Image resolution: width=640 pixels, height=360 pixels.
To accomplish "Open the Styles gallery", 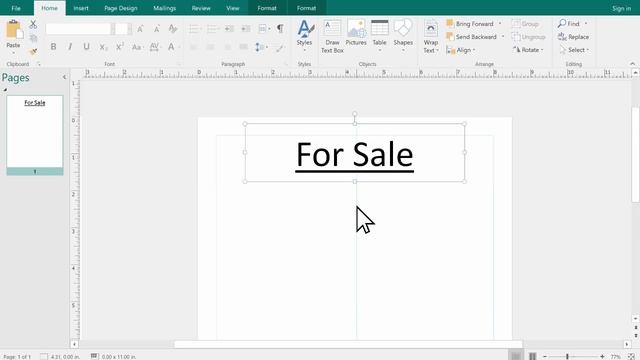I will click(305, 36).
